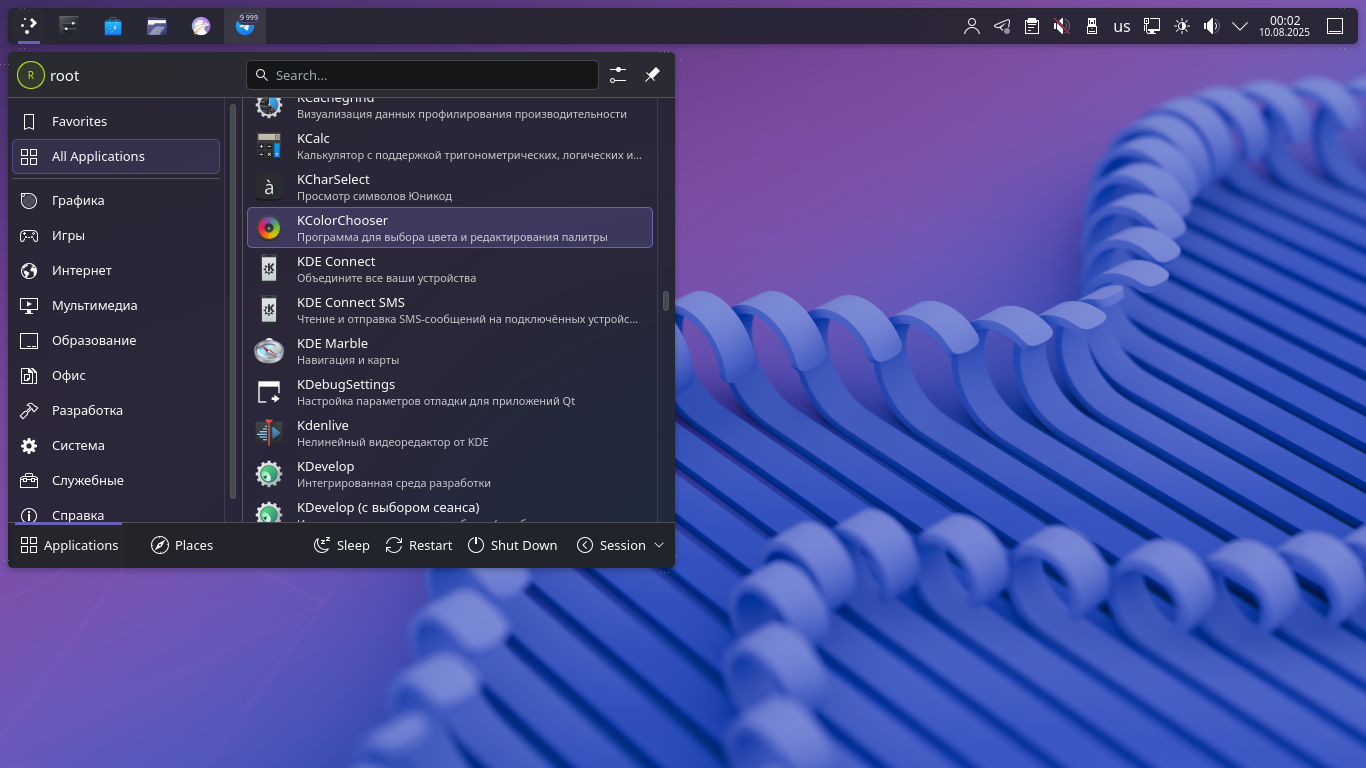
Task: Click the Telegram tray icon
Action: click(1002, 27)
